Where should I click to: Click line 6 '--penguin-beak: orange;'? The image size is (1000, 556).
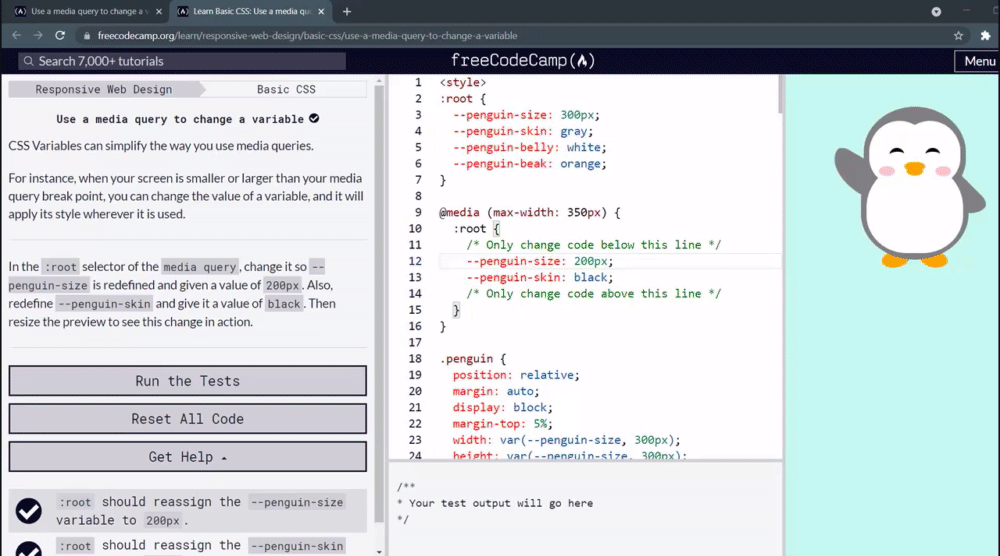[529, 164]
